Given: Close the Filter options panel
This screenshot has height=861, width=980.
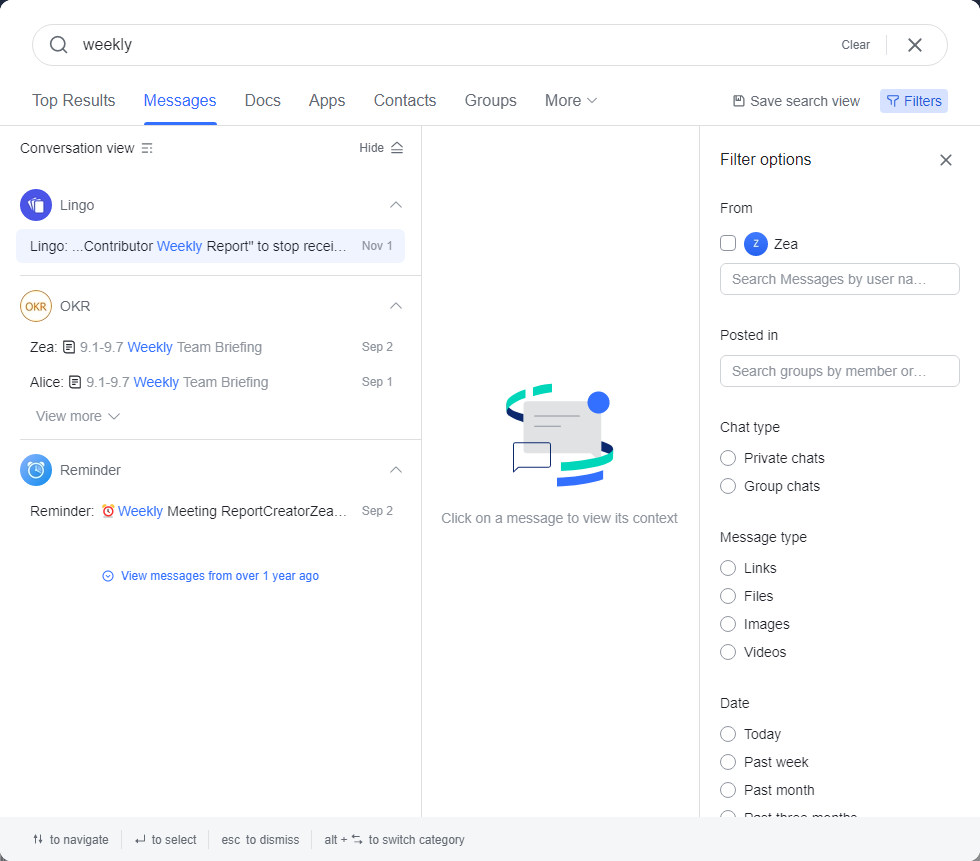Looking at the screenshot, I should pyautogui.click(x=945, y=160).
